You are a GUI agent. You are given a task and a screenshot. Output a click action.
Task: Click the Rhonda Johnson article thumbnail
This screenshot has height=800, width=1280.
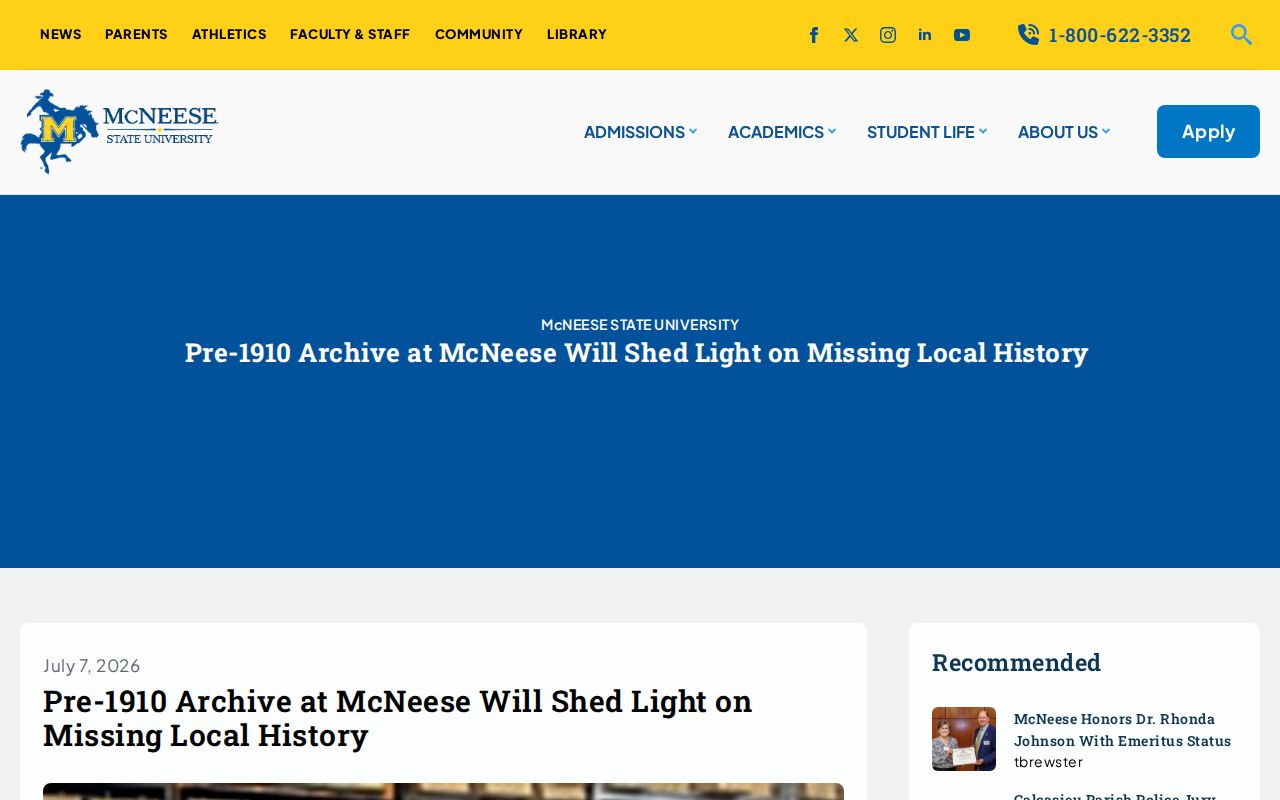(964, 739)
